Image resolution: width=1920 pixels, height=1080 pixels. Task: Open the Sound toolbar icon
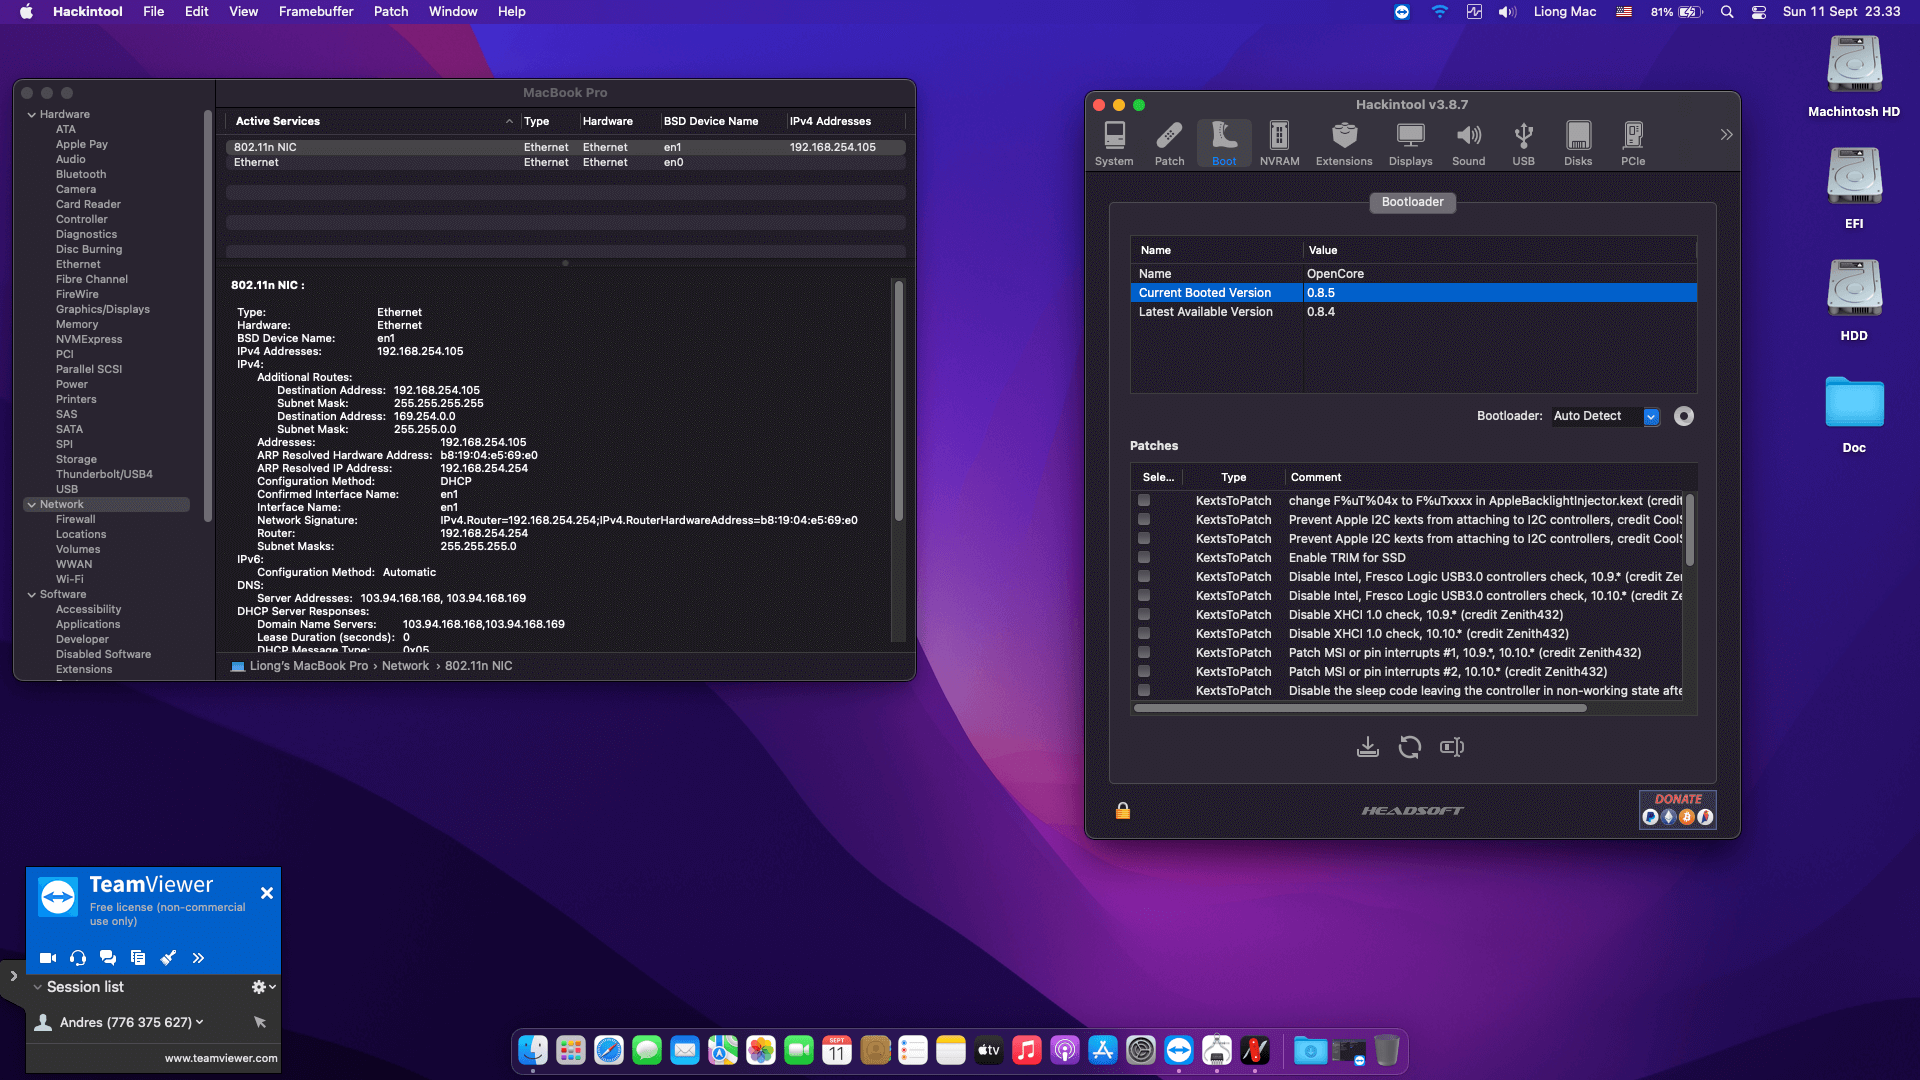pyautogui.click(x=1468, y=143)
